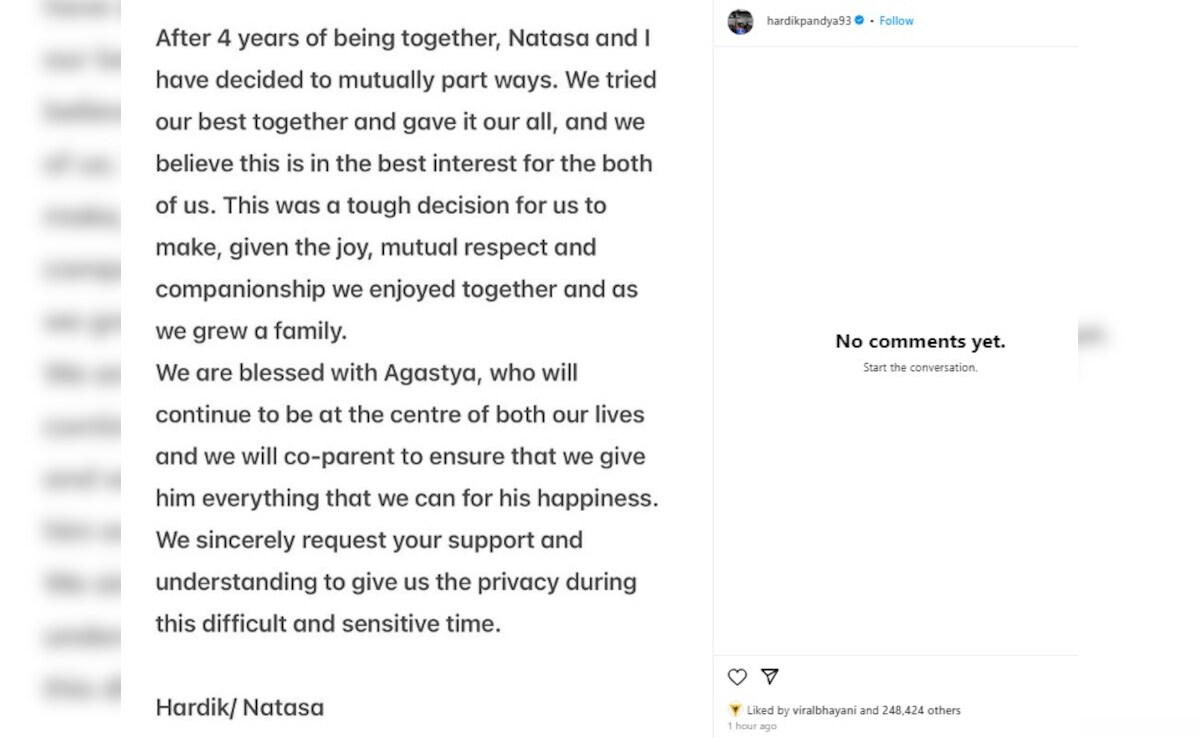Click 'Start the conversation.' prompt

[920, 368]
